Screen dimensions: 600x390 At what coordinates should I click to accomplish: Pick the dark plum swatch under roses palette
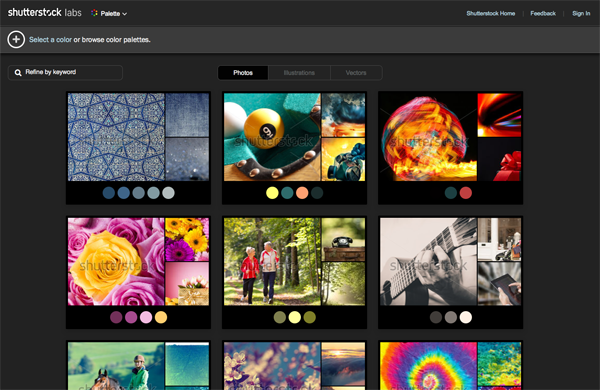(116, 317)
